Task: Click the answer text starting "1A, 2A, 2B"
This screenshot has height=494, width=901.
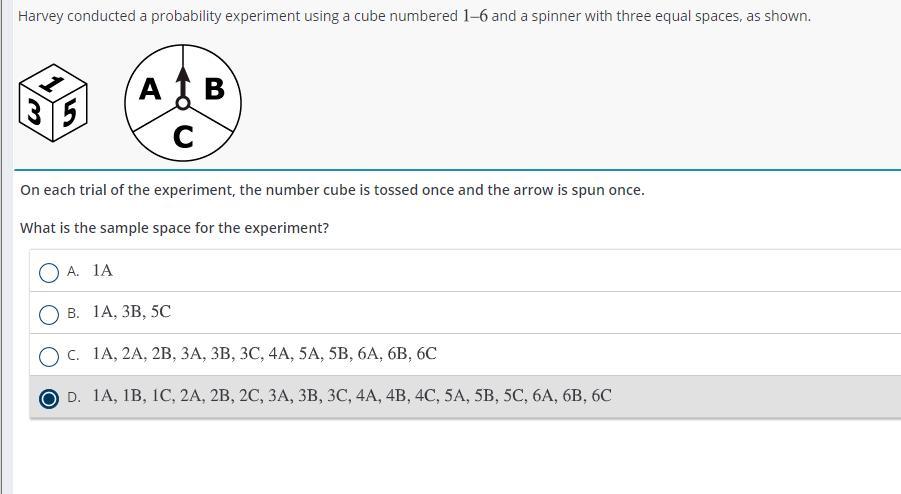Action: 264,354
